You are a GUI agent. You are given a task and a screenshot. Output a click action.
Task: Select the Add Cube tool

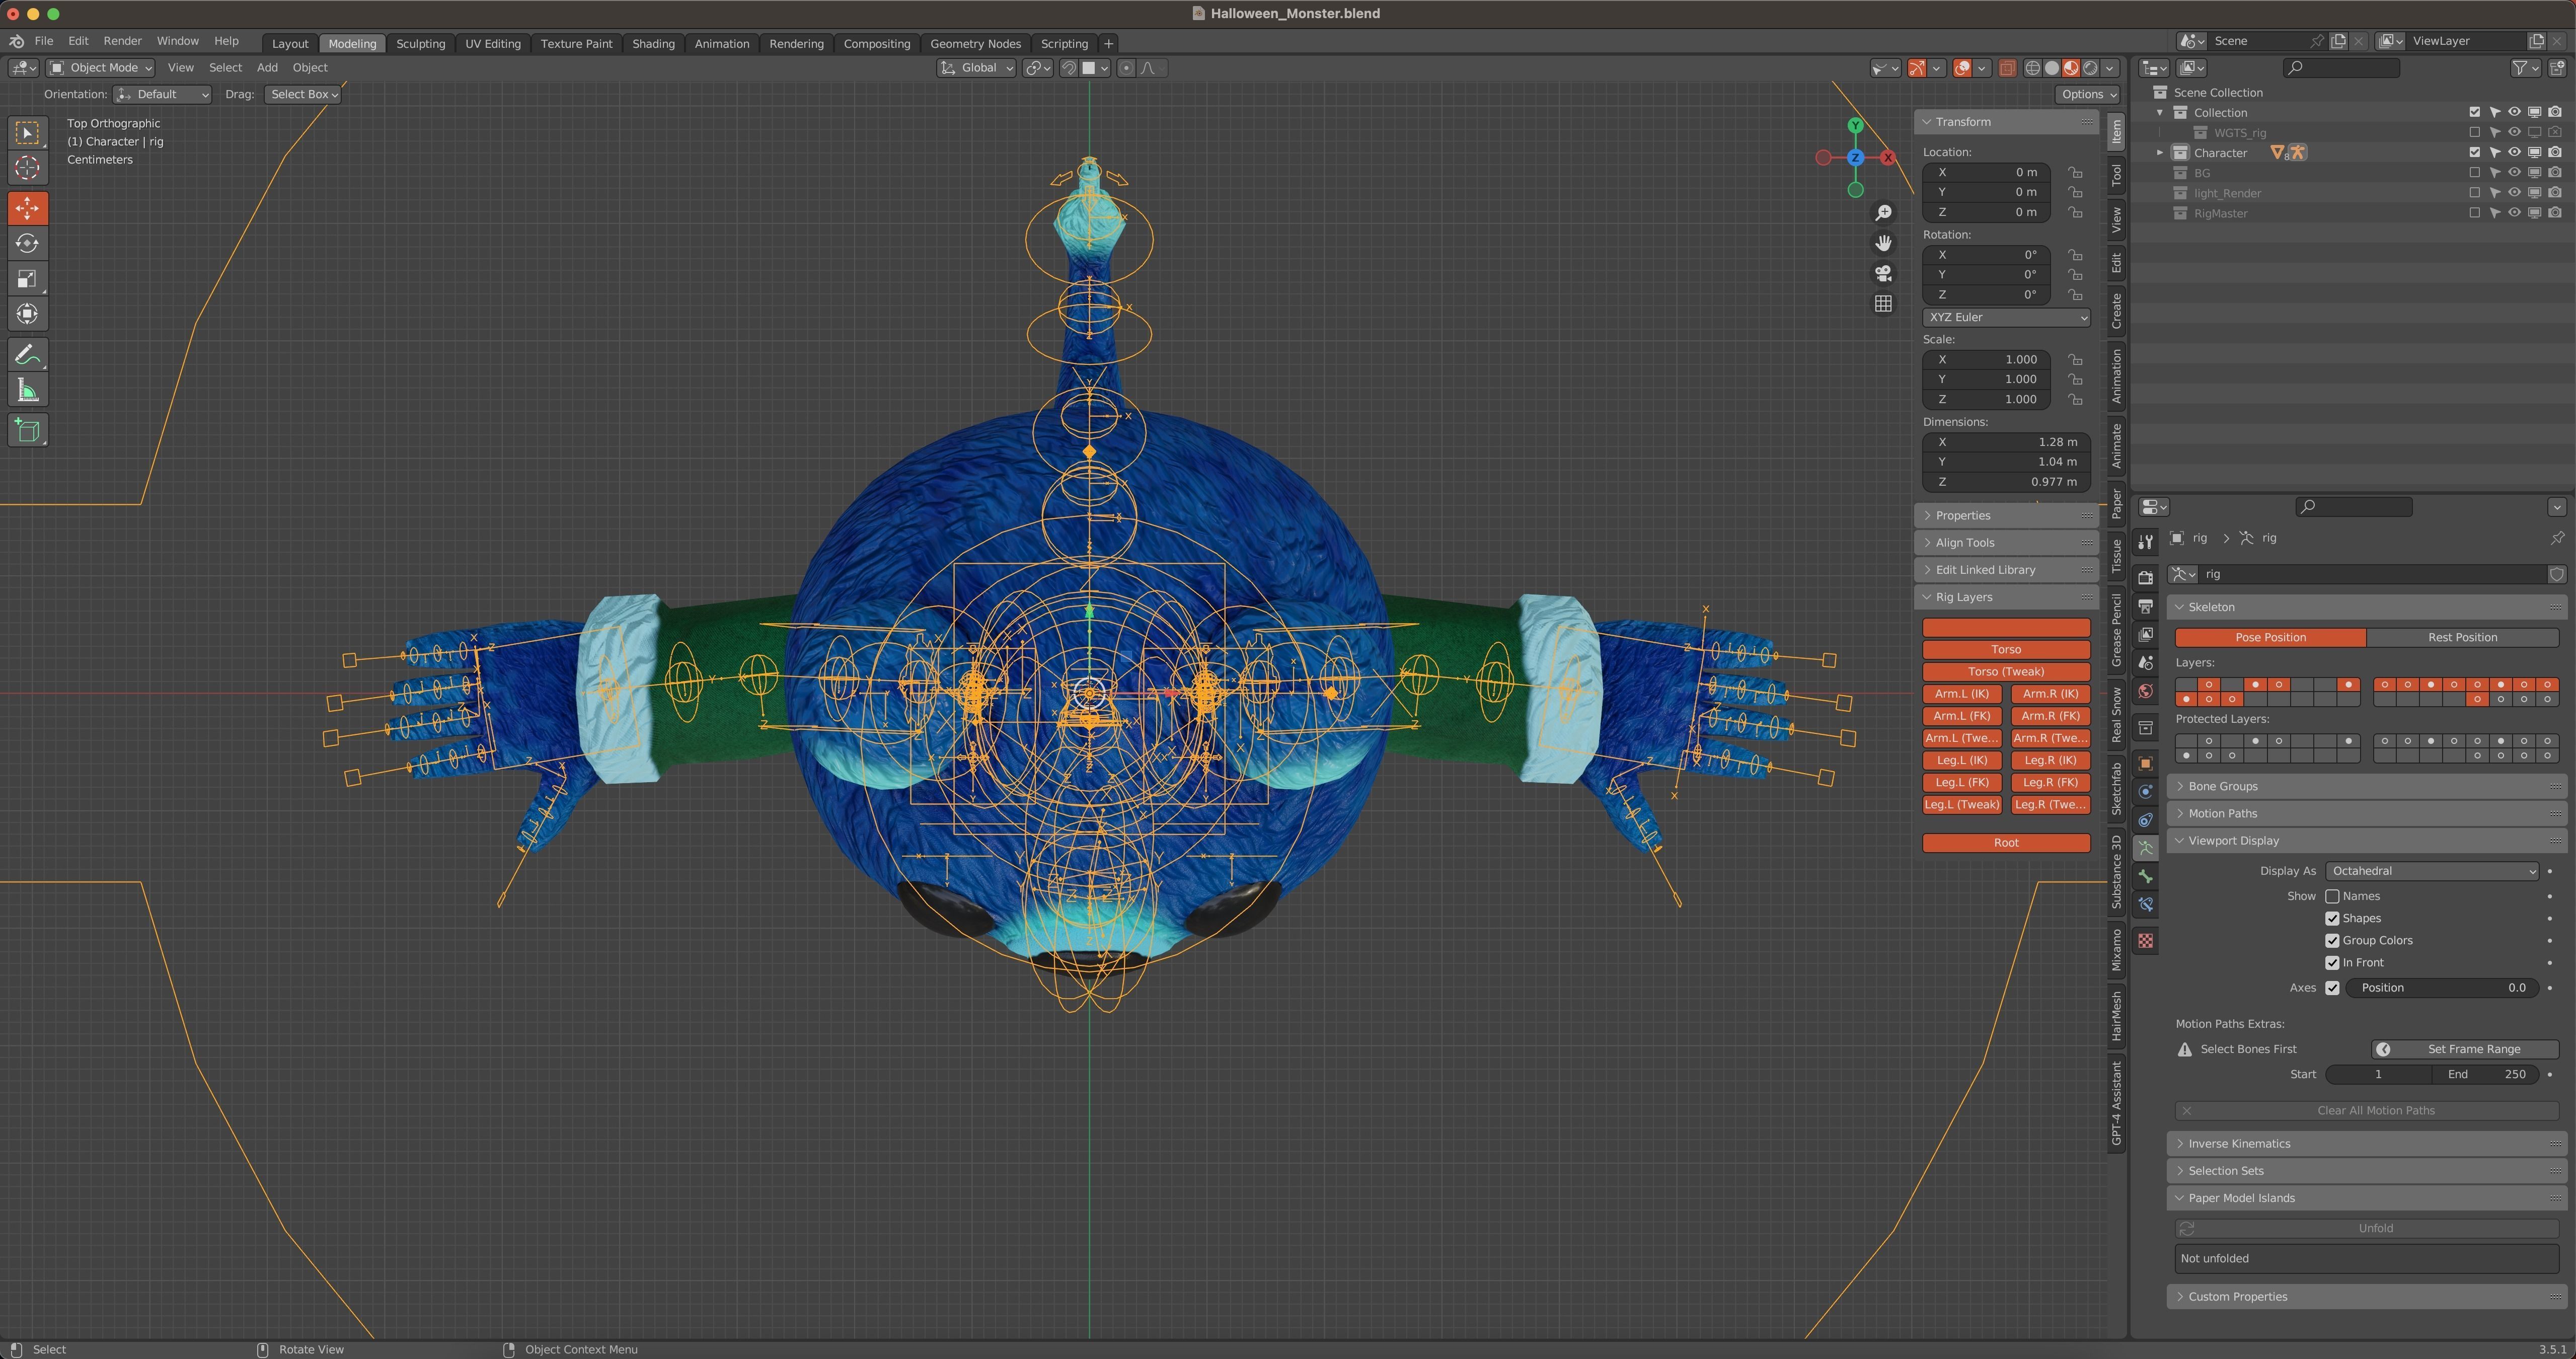click(x=27, y=431)
